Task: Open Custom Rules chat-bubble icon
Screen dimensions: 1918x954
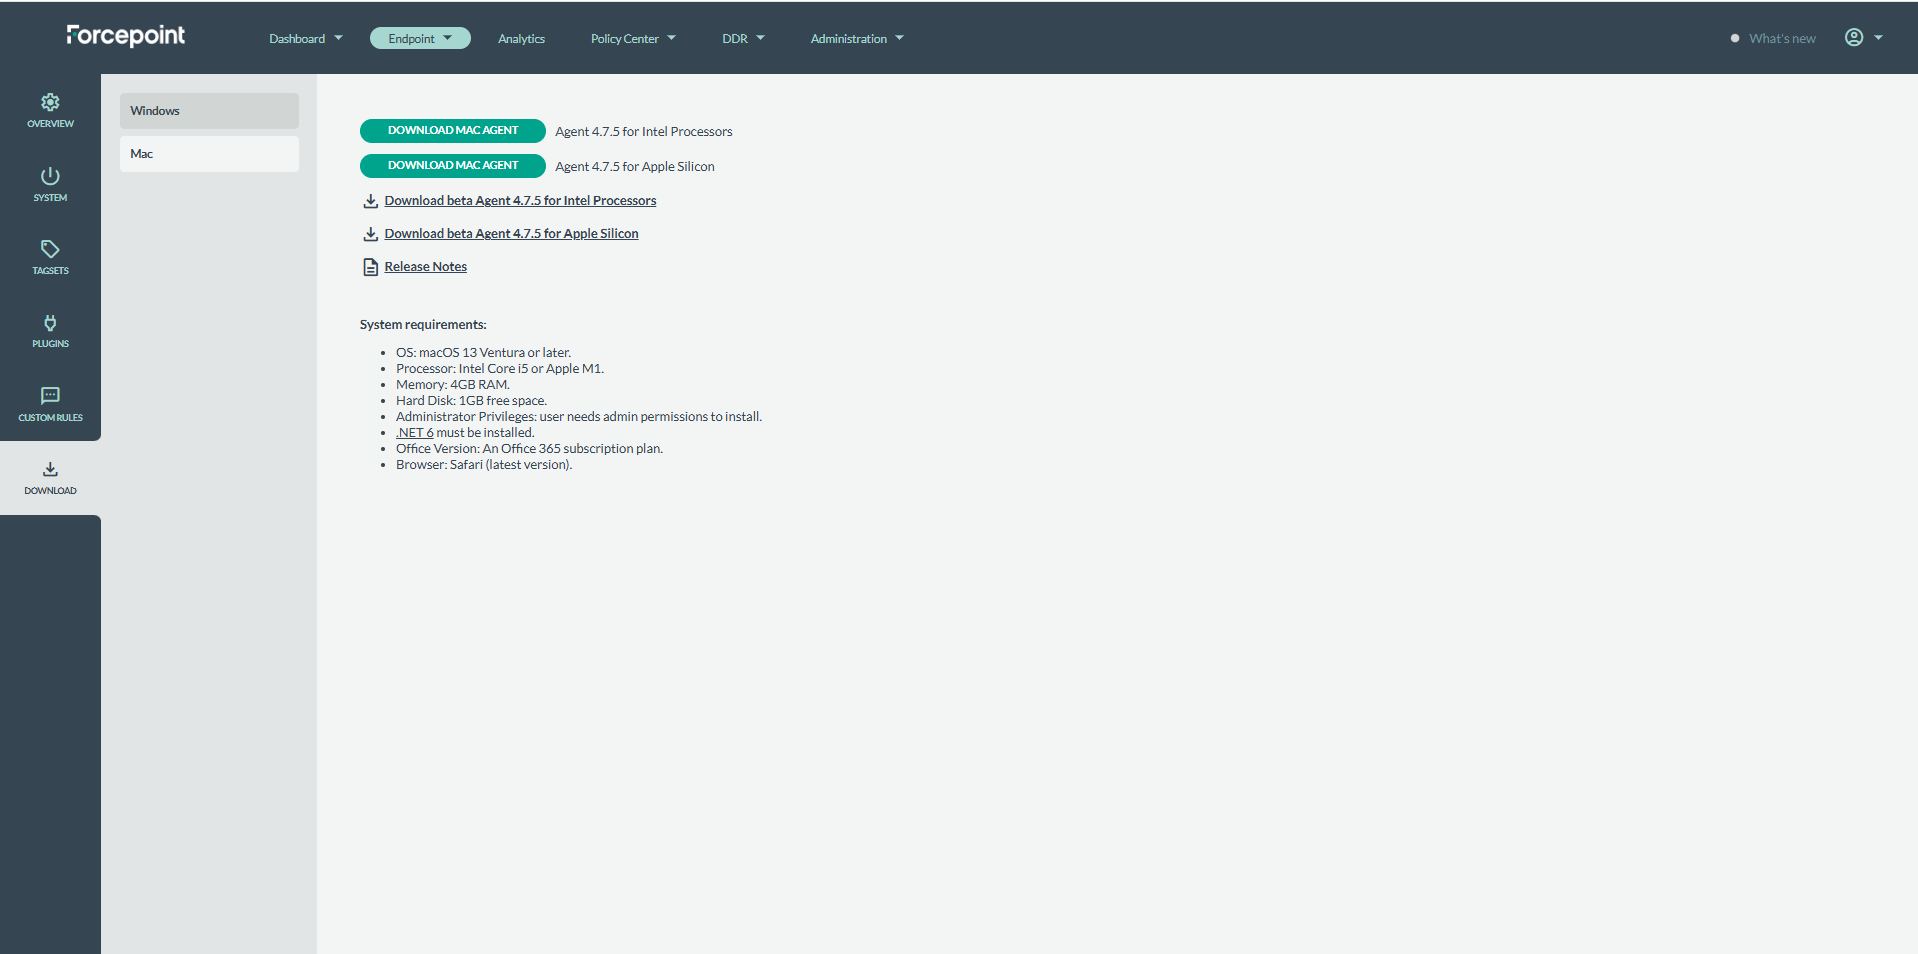Action: (x=50, y=395)
